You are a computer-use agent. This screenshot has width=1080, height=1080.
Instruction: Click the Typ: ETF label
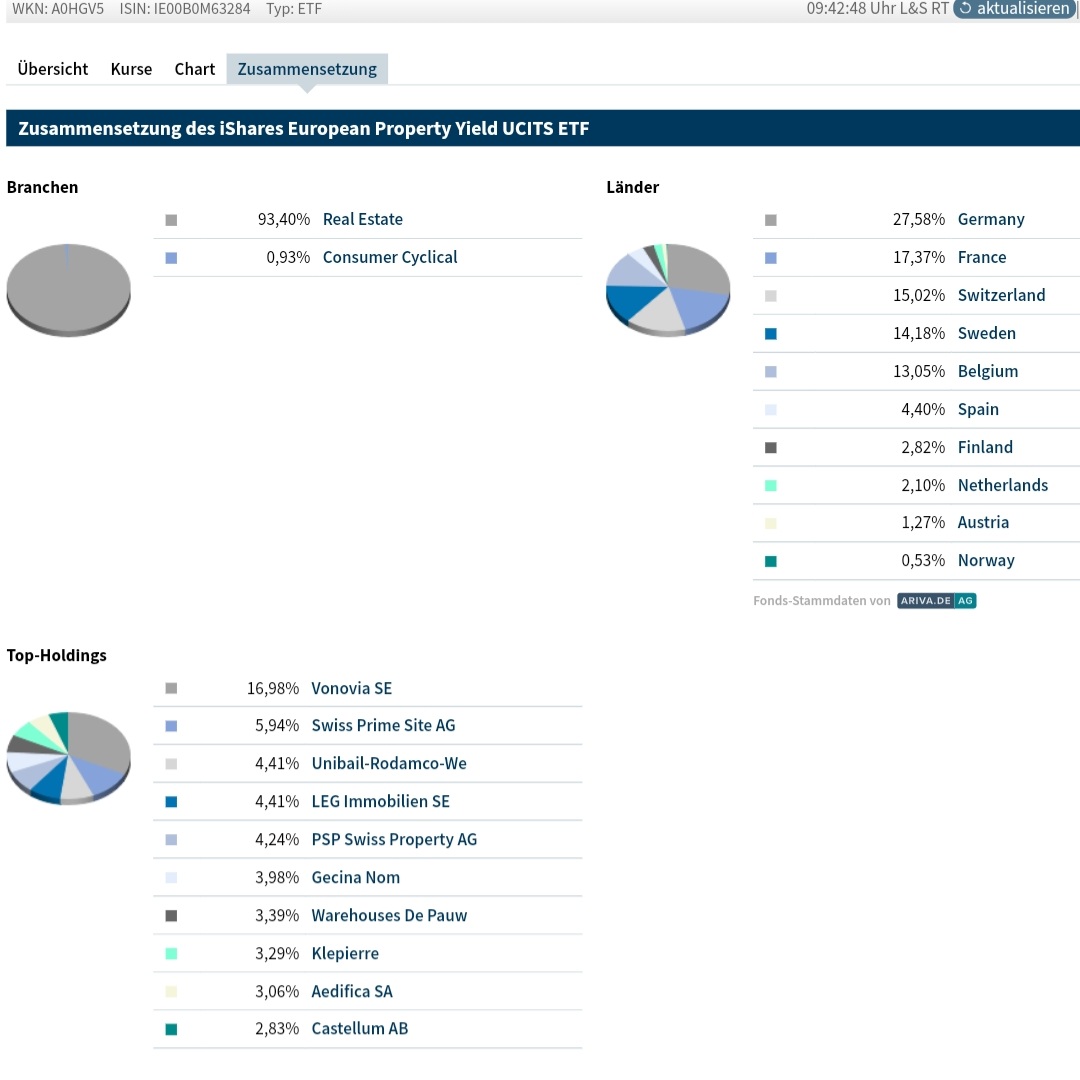(294, 9)
